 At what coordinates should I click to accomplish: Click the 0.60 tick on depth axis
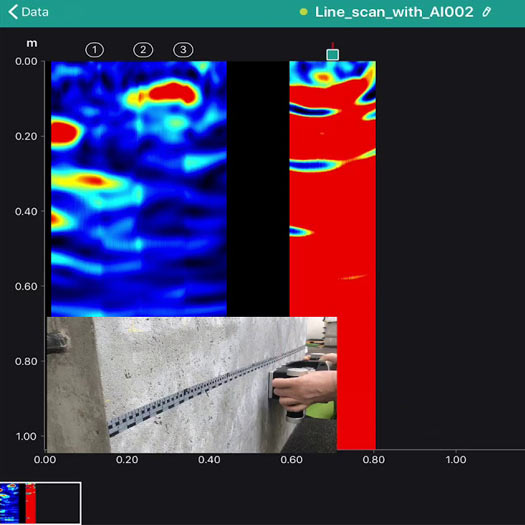[x=26, y=286]
